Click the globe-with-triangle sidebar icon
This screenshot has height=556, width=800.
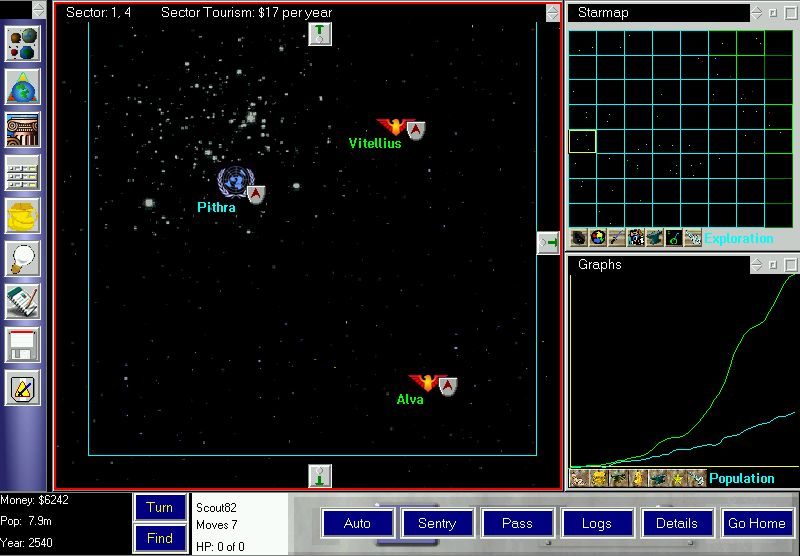[x=22, y=88]
